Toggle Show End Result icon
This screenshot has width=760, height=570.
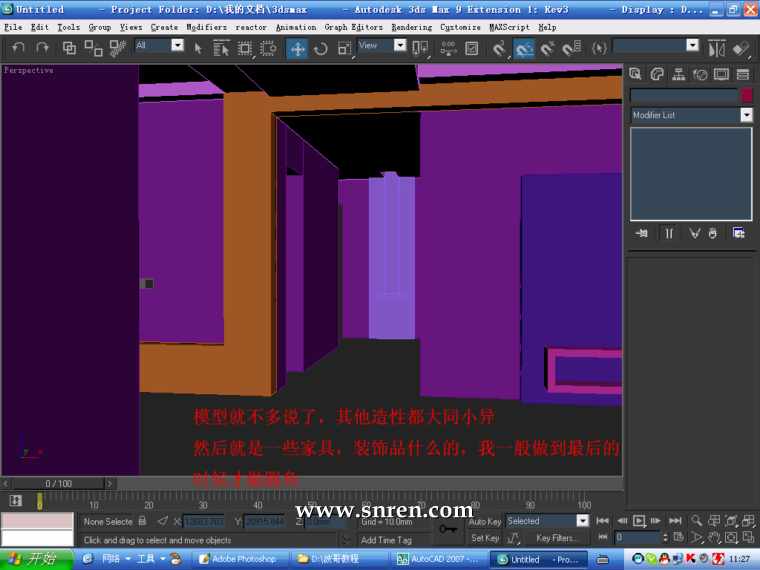pos(669,234)
